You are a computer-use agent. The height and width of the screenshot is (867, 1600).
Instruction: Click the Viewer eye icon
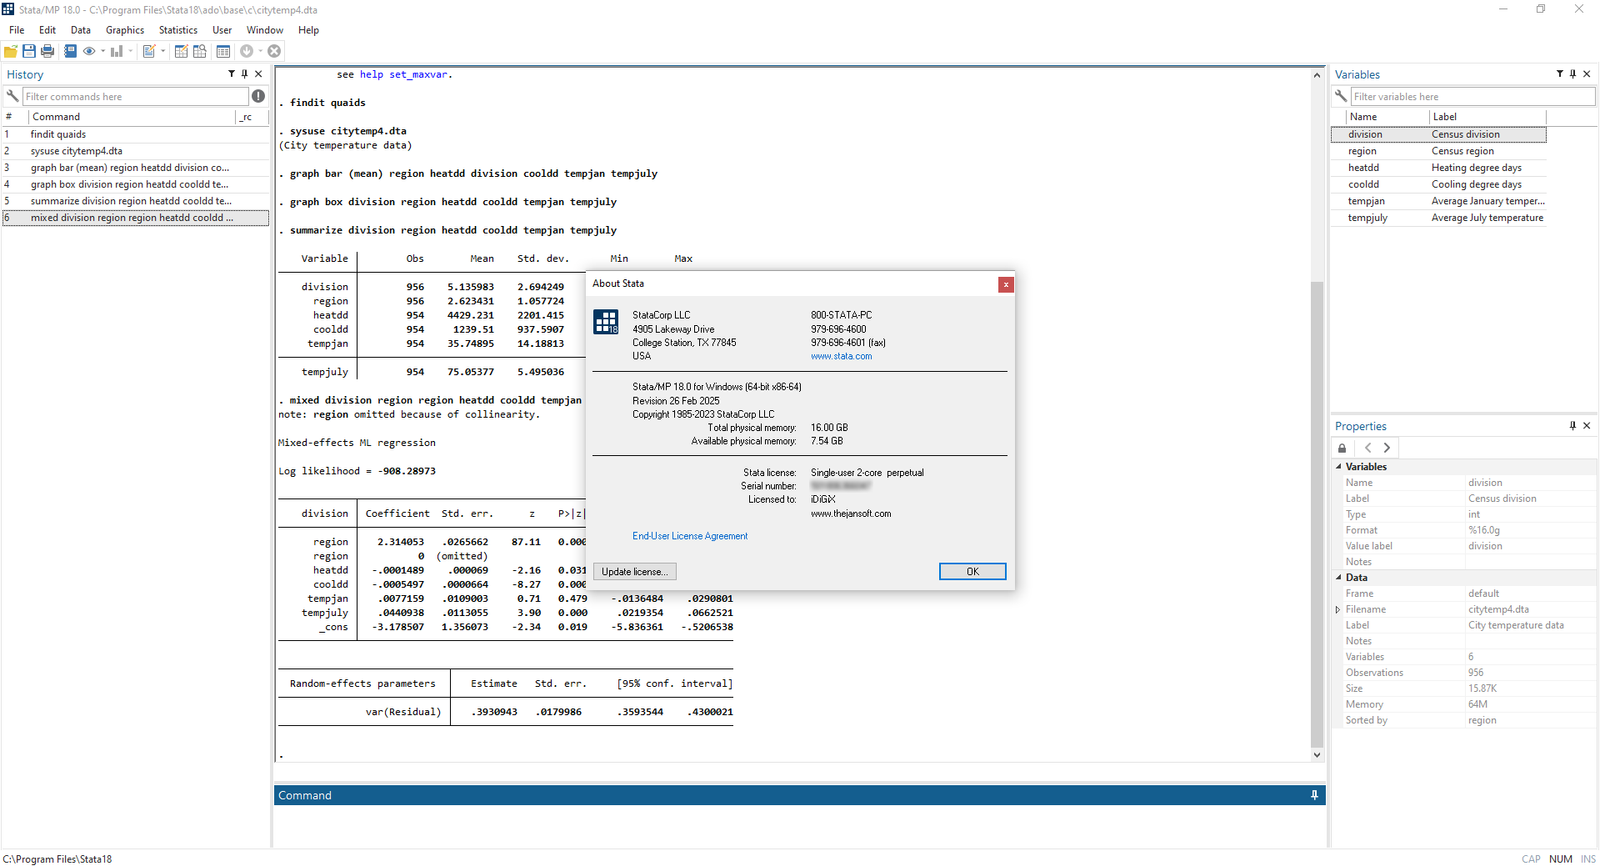tap(89, 51)
